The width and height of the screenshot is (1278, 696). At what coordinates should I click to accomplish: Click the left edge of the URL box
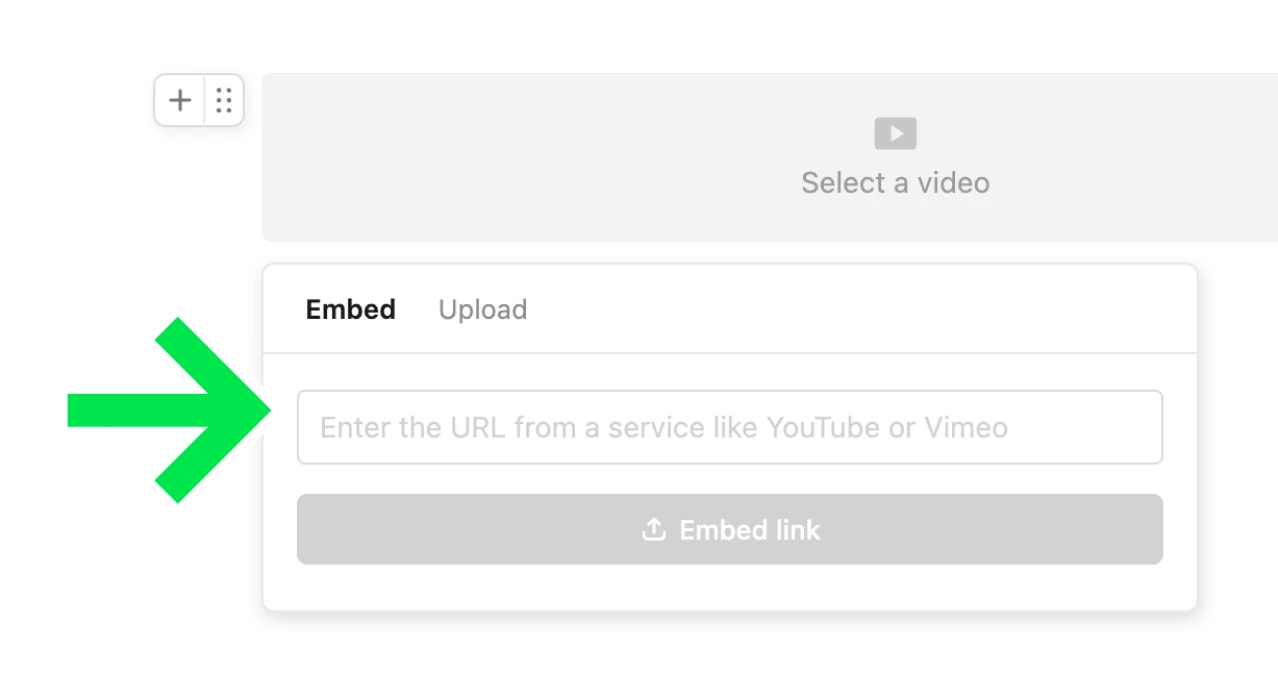click(305, 427)
